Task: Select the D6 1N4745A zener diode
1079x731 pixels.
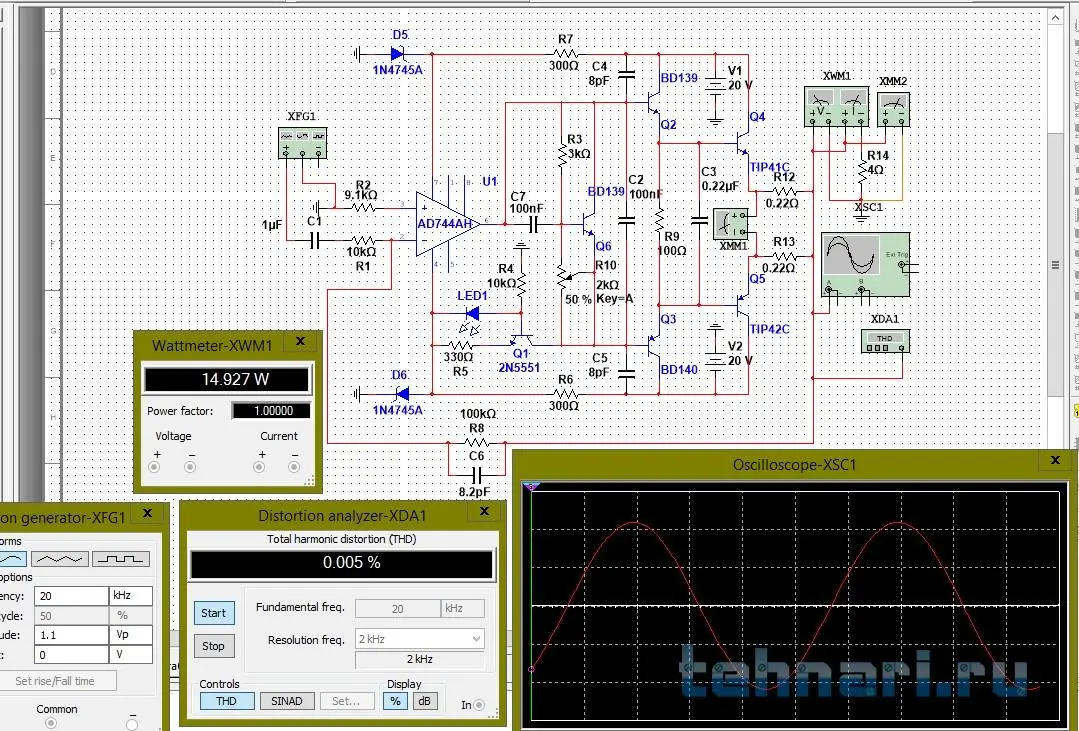Action: pyautogui.click(x=402, y=394)
